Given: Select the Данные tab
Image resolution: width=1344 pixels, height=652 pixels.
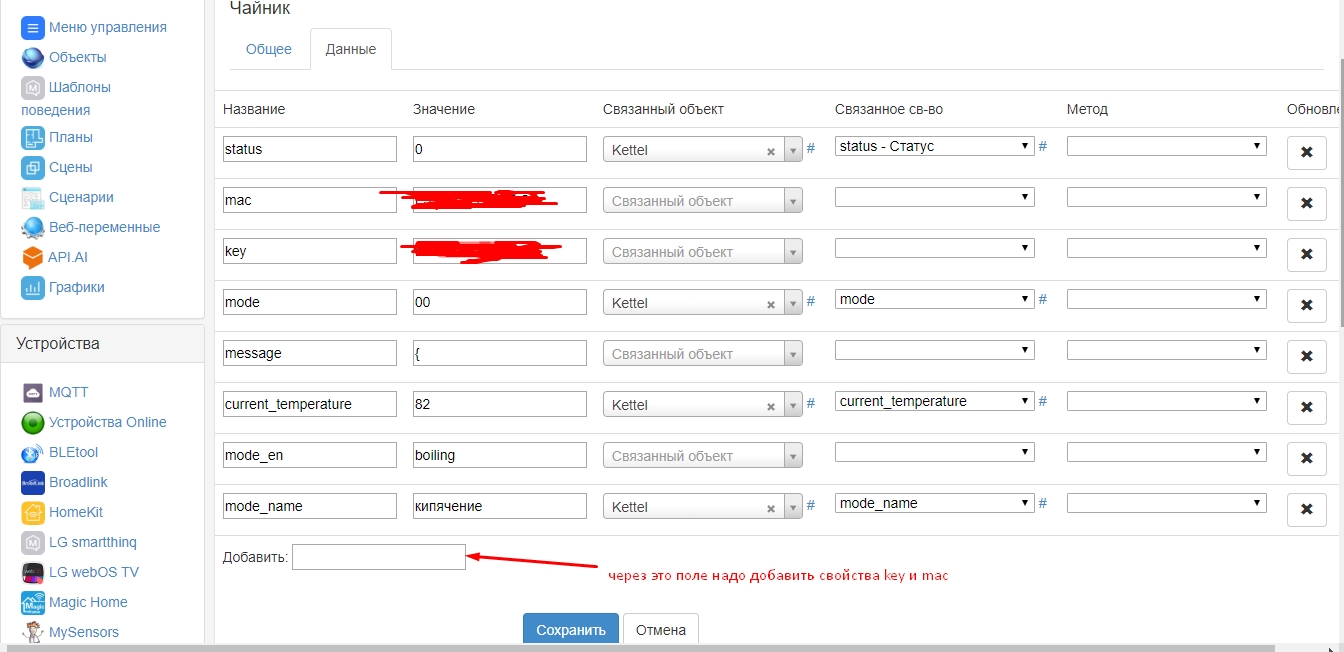Looking at the screenshot, I should pos(351,49).
